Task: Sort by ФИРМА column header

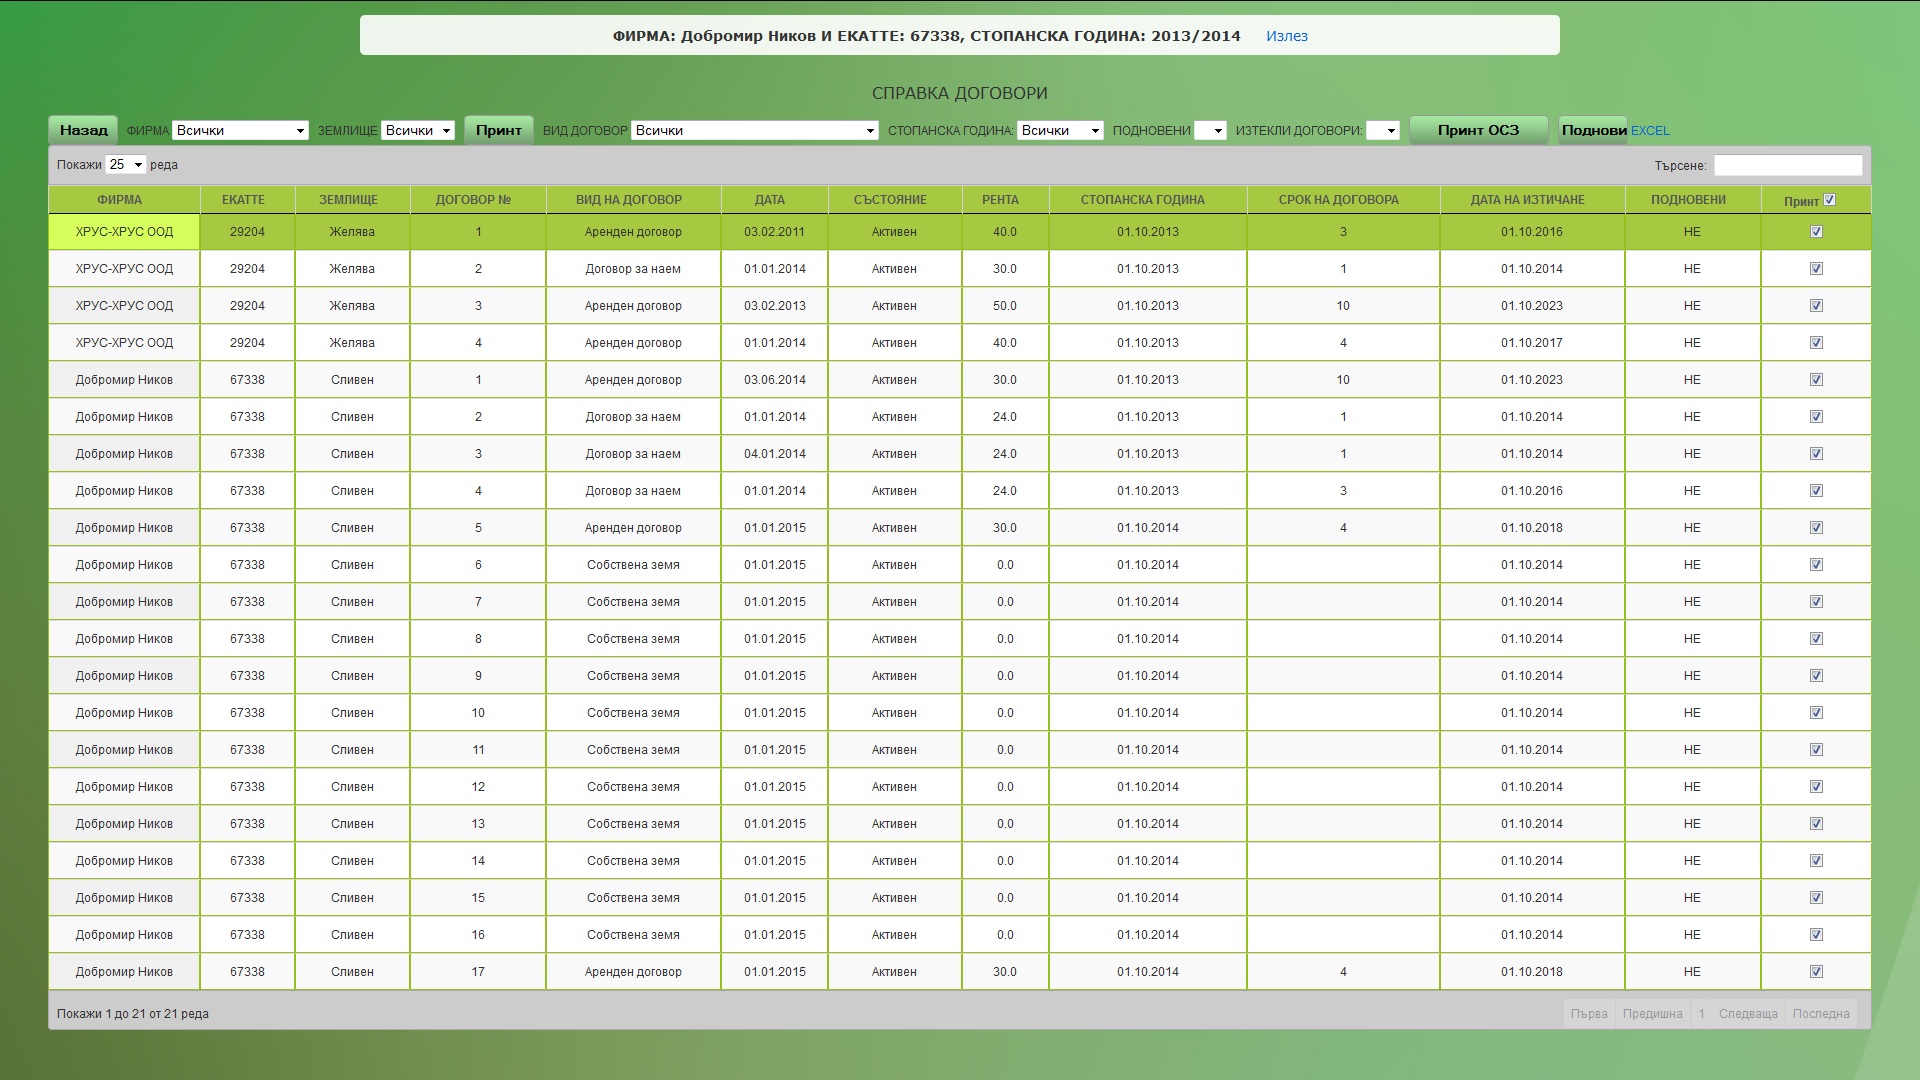Action: pyautogui.click(x=124, y=200)
